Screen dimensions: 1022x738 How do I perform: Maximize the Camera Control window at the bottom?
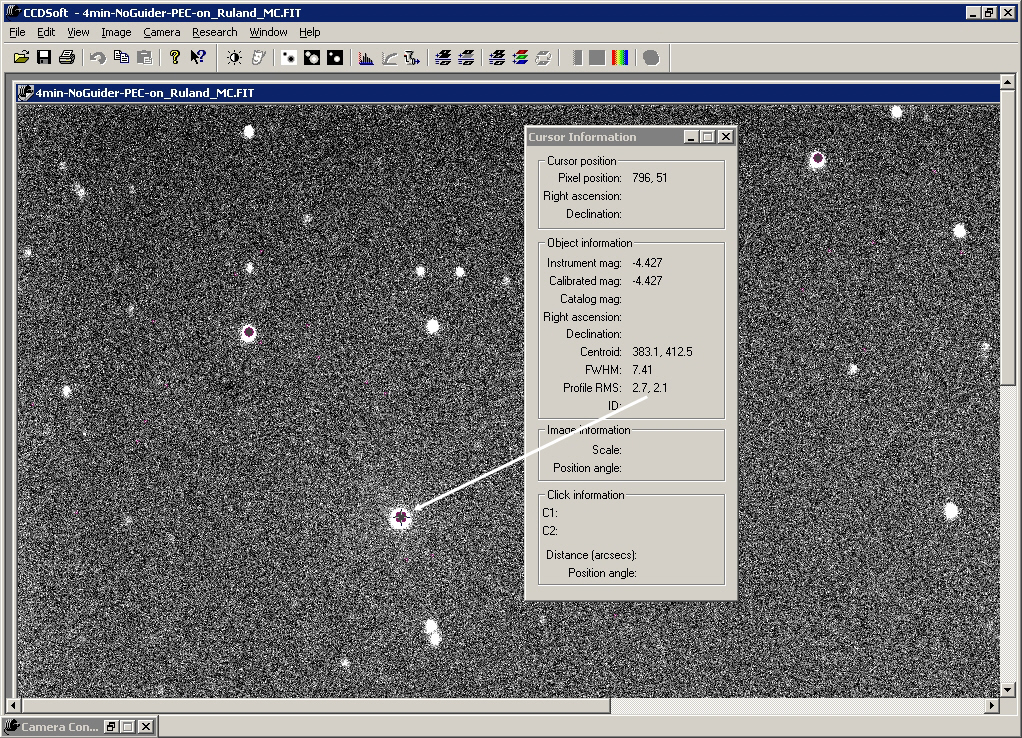pos(128,726)
